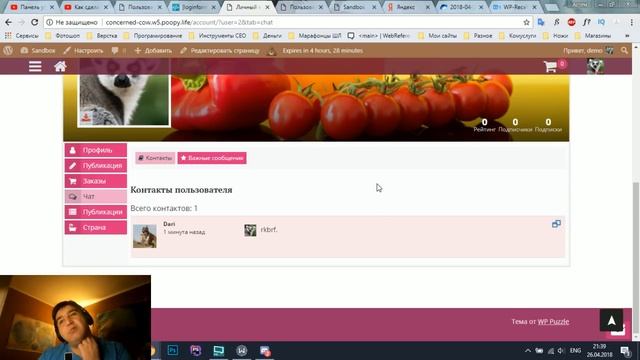
Task: Click avatar upload icon on profile photo
Action: pyautogui.click(x=86, y=118)
